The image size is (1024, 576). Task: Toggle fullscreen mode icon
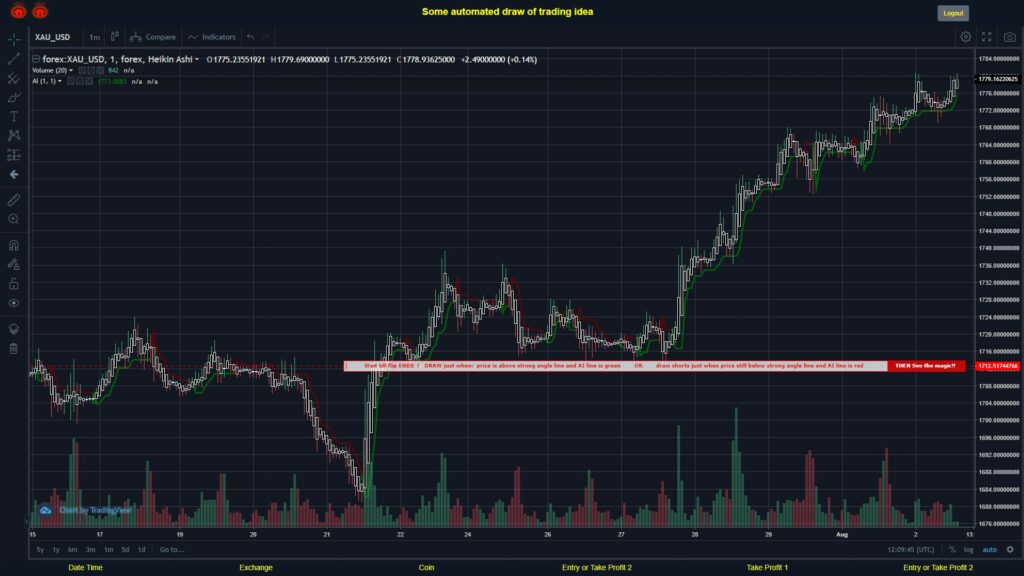point(987,37)
